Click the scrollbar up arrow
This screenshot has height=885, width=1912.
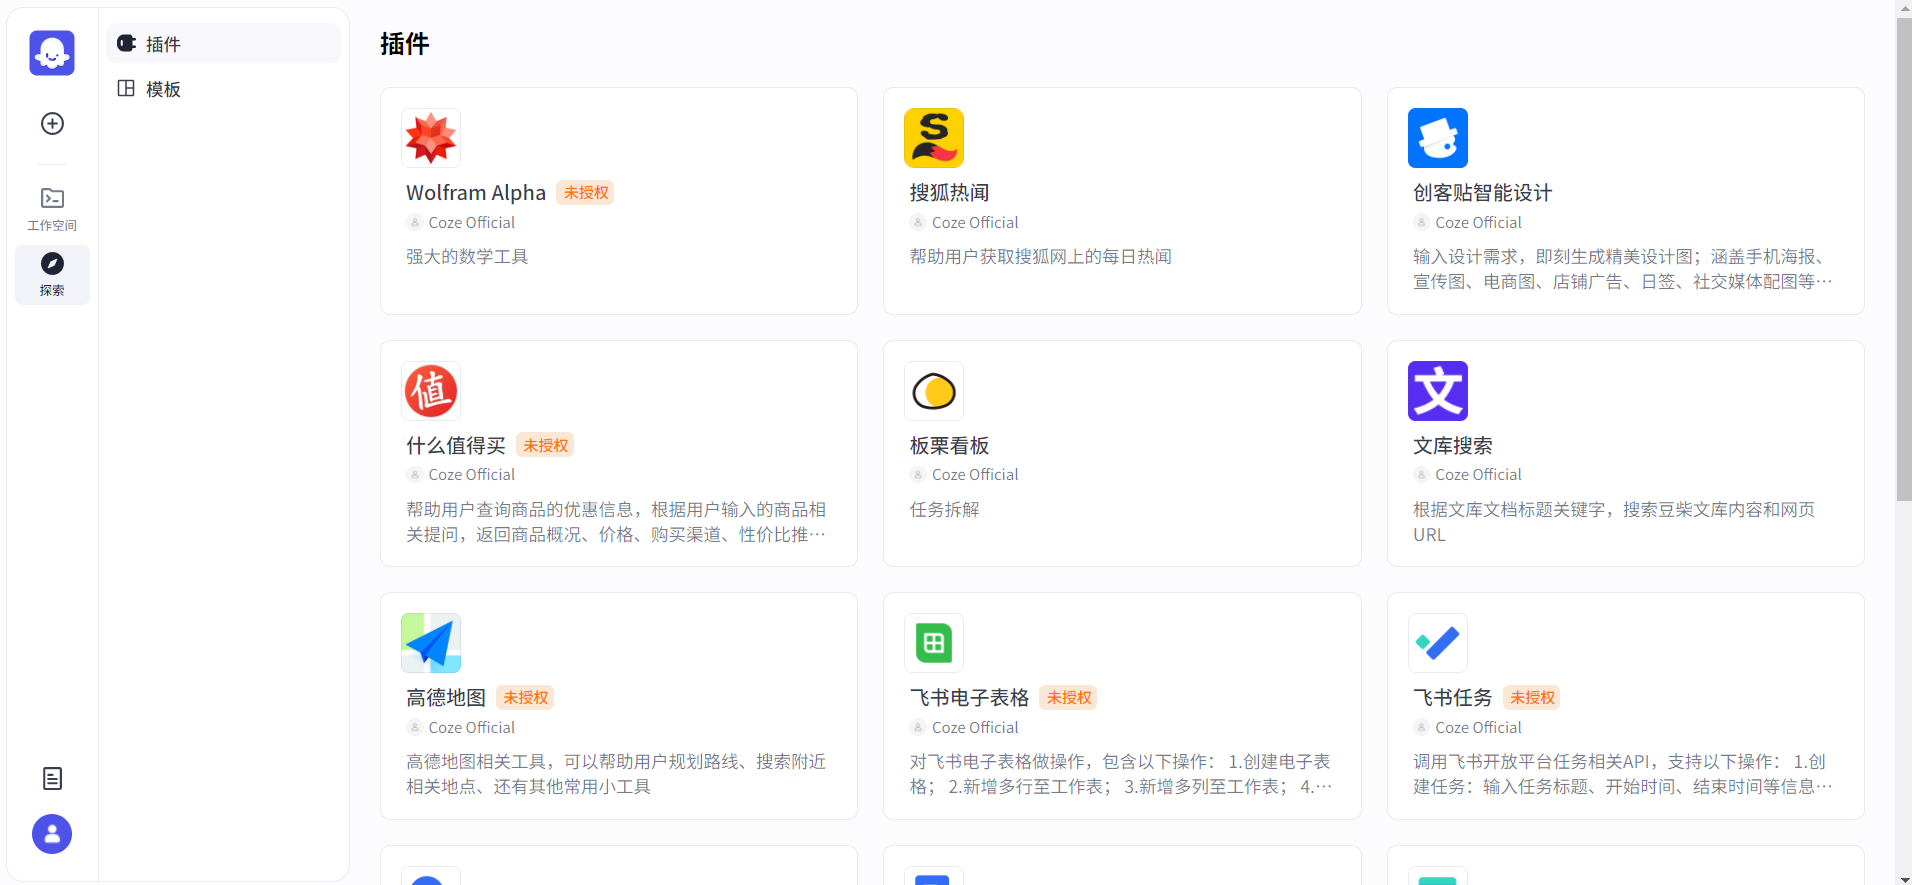click(1904, 7)
